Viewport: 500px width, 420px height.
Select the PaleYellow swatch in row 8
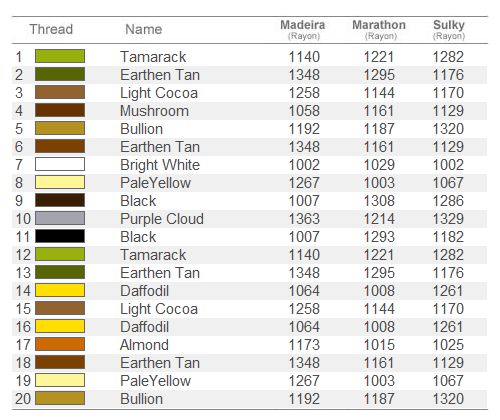[x=60, y=182]
